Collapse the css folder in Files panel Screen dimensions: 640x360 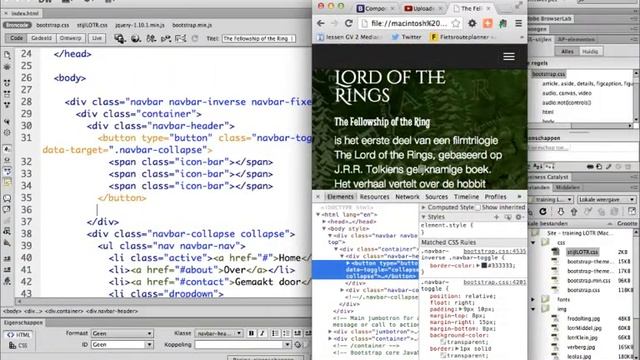[533, 242]
